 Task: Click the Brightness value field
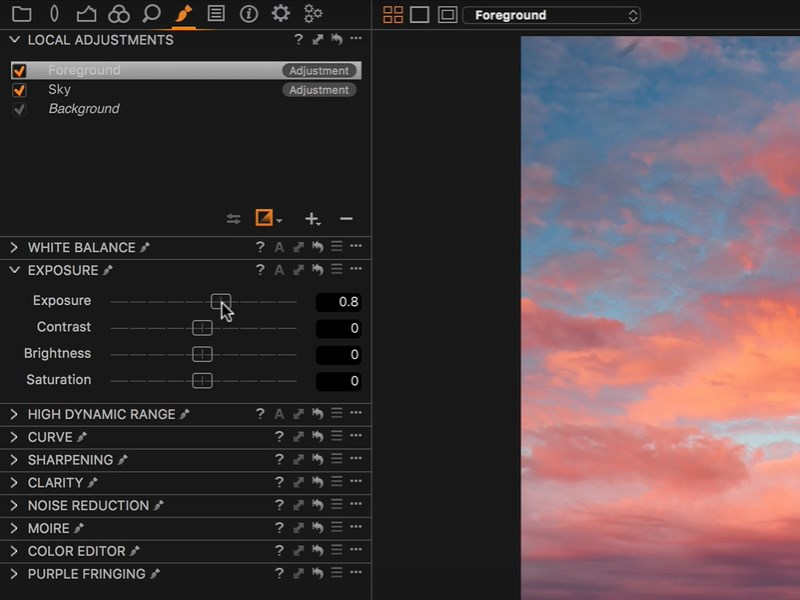click(x=338, y=355)
